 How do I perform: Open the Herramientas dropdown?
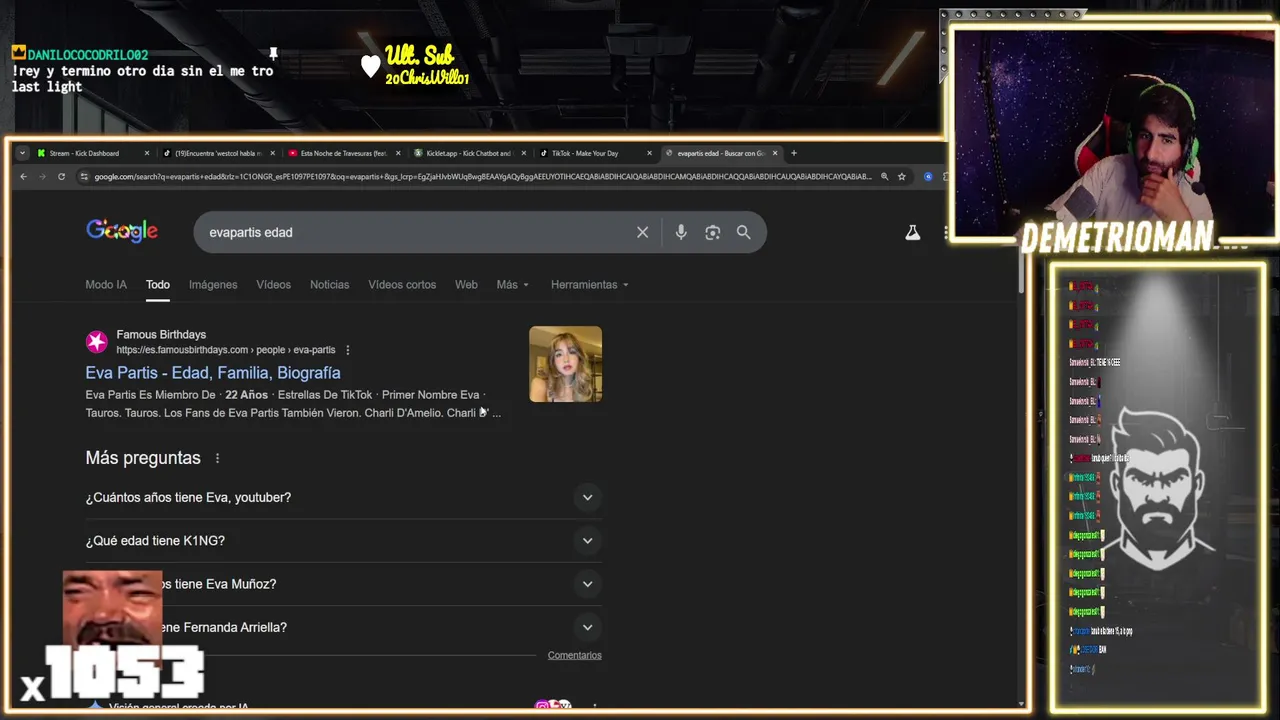pos(590,285)
